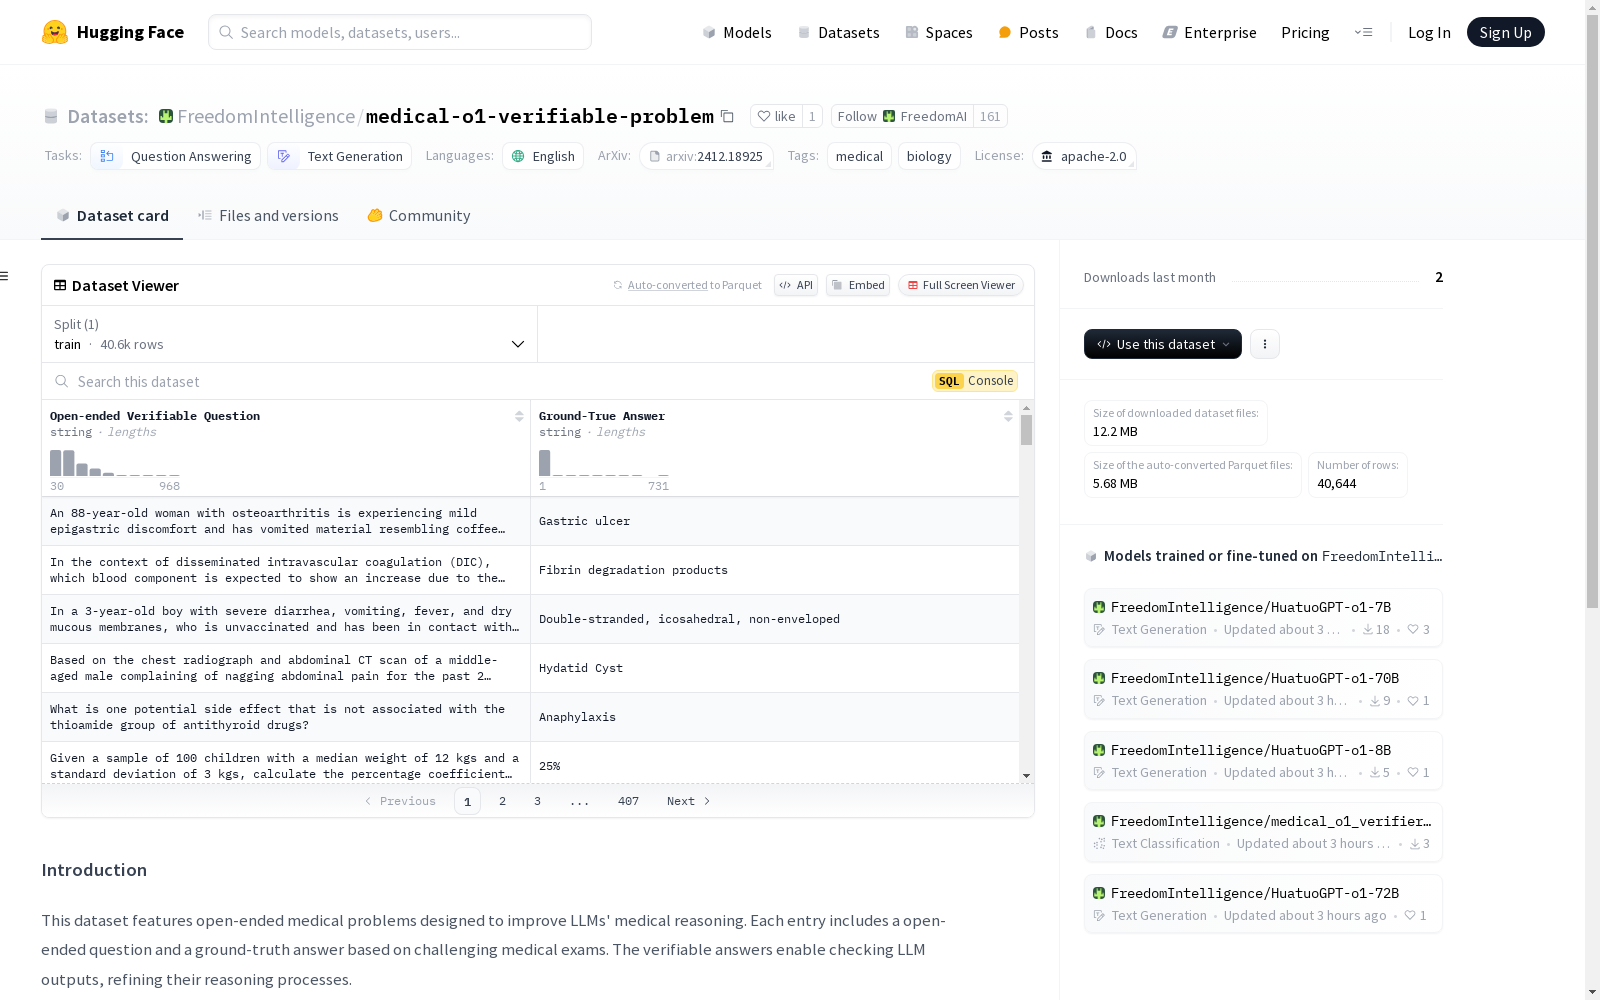Focus the search models, datasets, users field

(400, 32)
